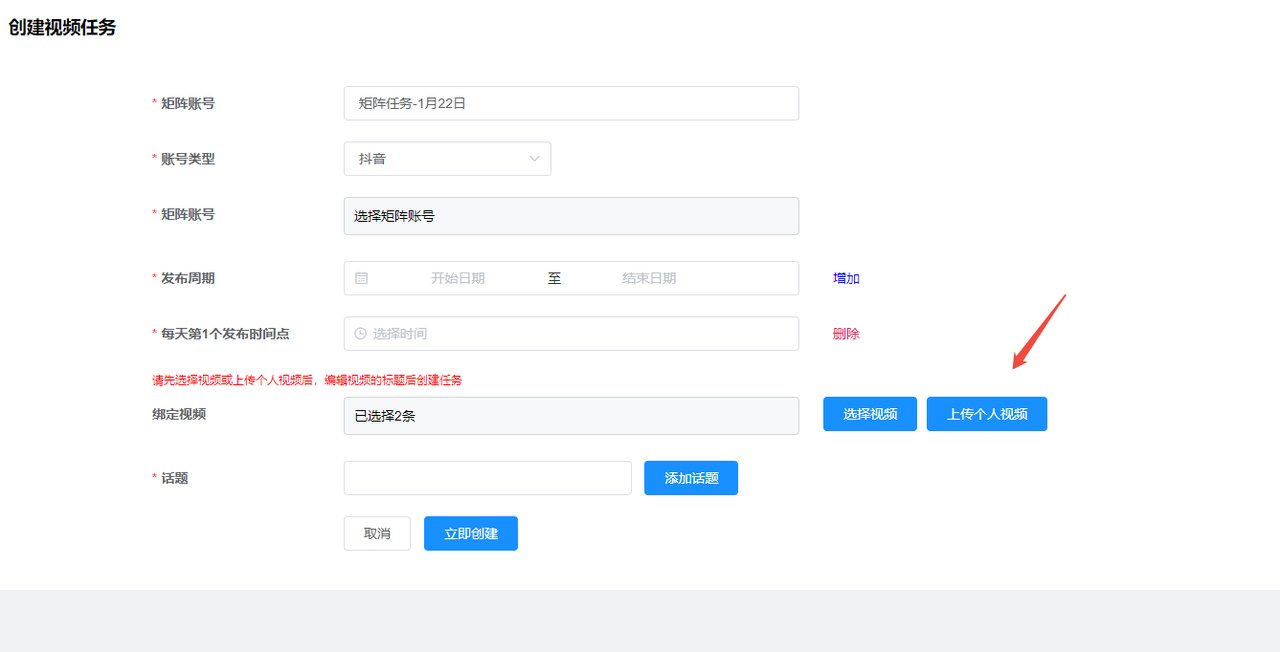Click the 已选择2条 bound video field
This screenshot has height=652, width=1280.
(570, 416)
